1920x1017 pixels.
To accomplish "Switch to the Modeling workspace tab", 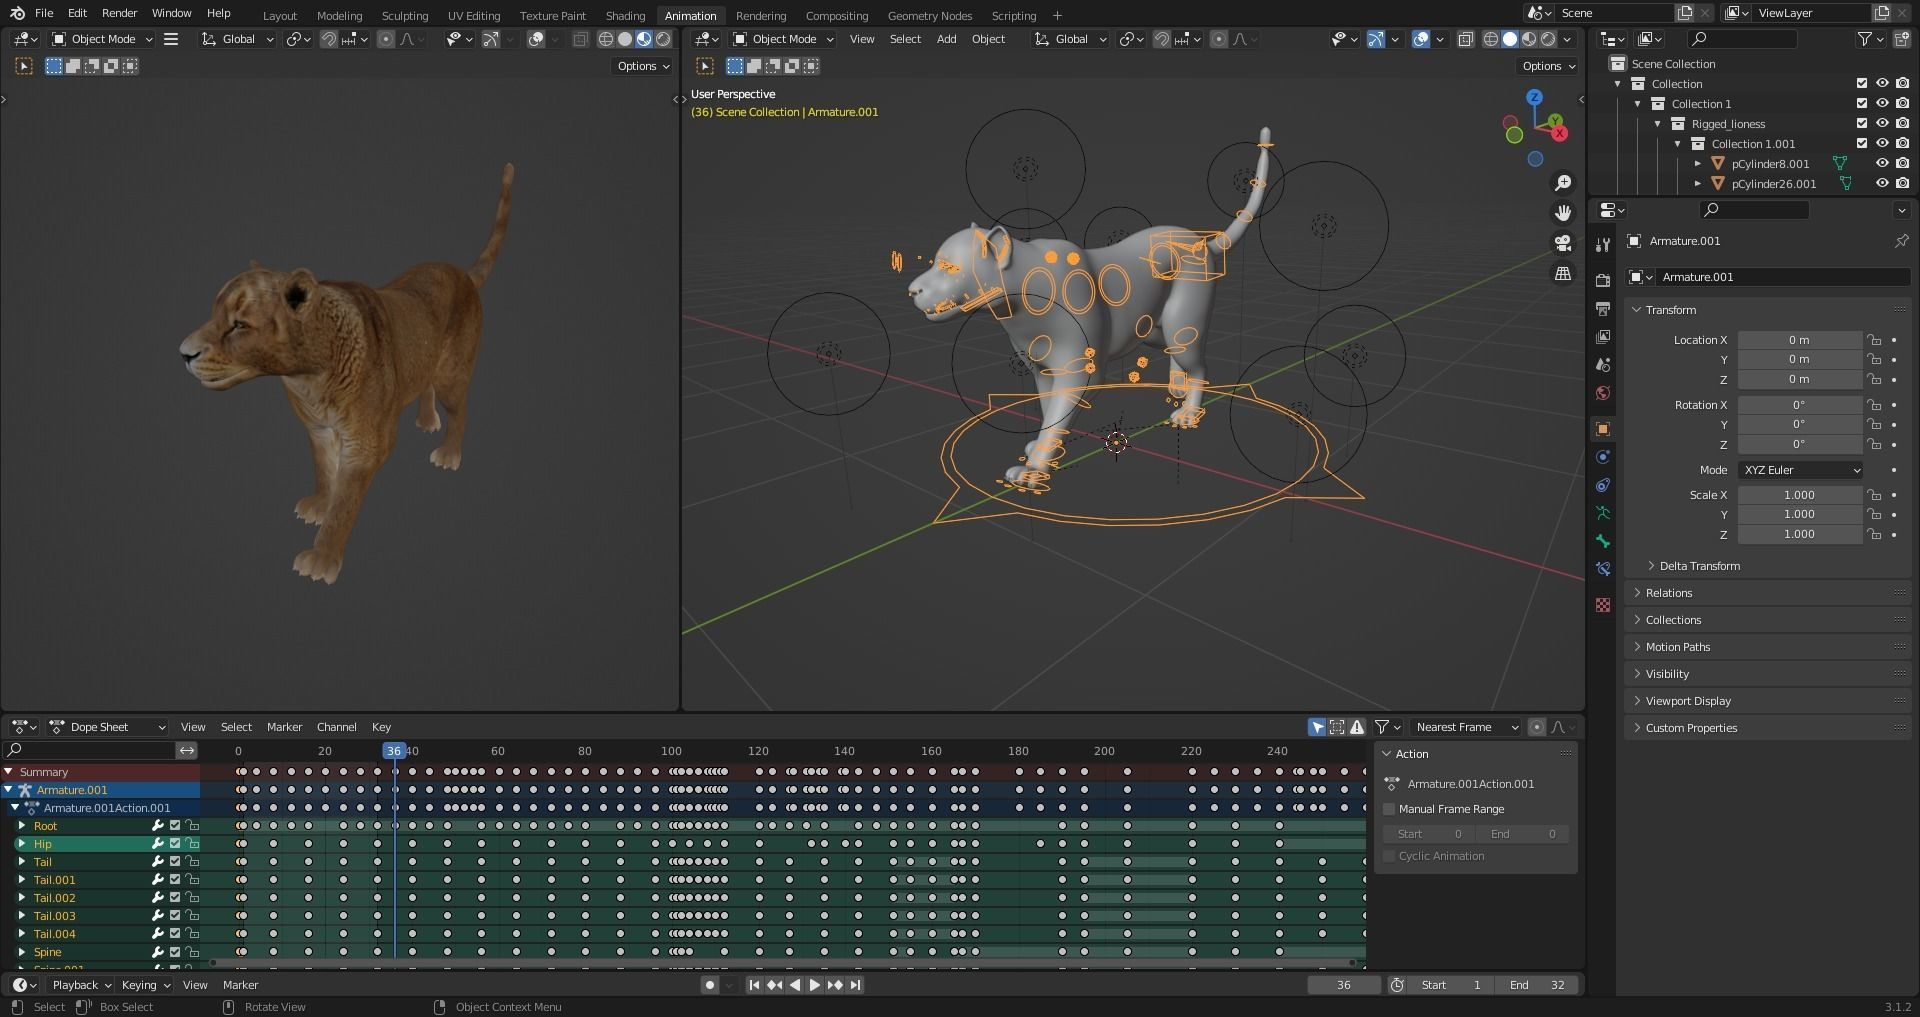I will (339, 15).
